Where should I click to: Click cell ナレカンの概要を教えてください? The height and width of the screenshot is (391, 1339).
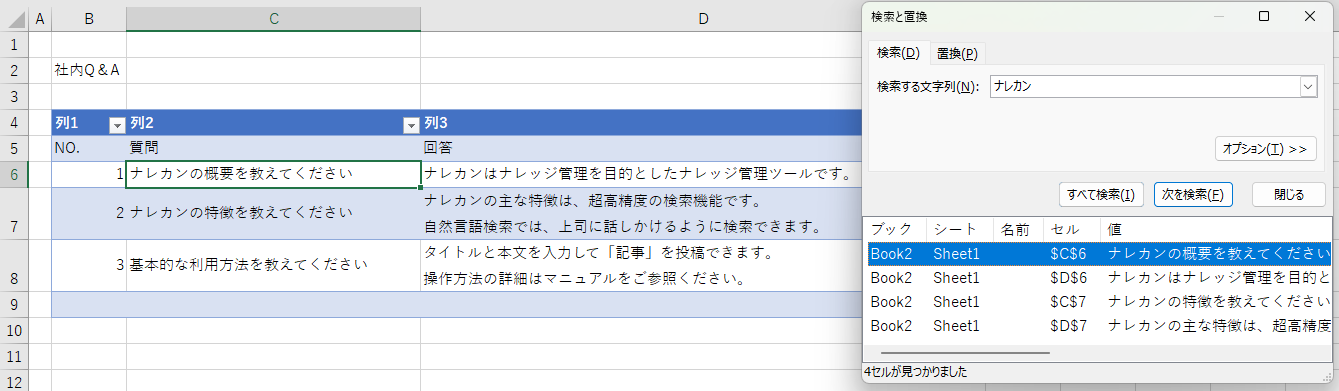pyautogui.click(x=273, y=174)
